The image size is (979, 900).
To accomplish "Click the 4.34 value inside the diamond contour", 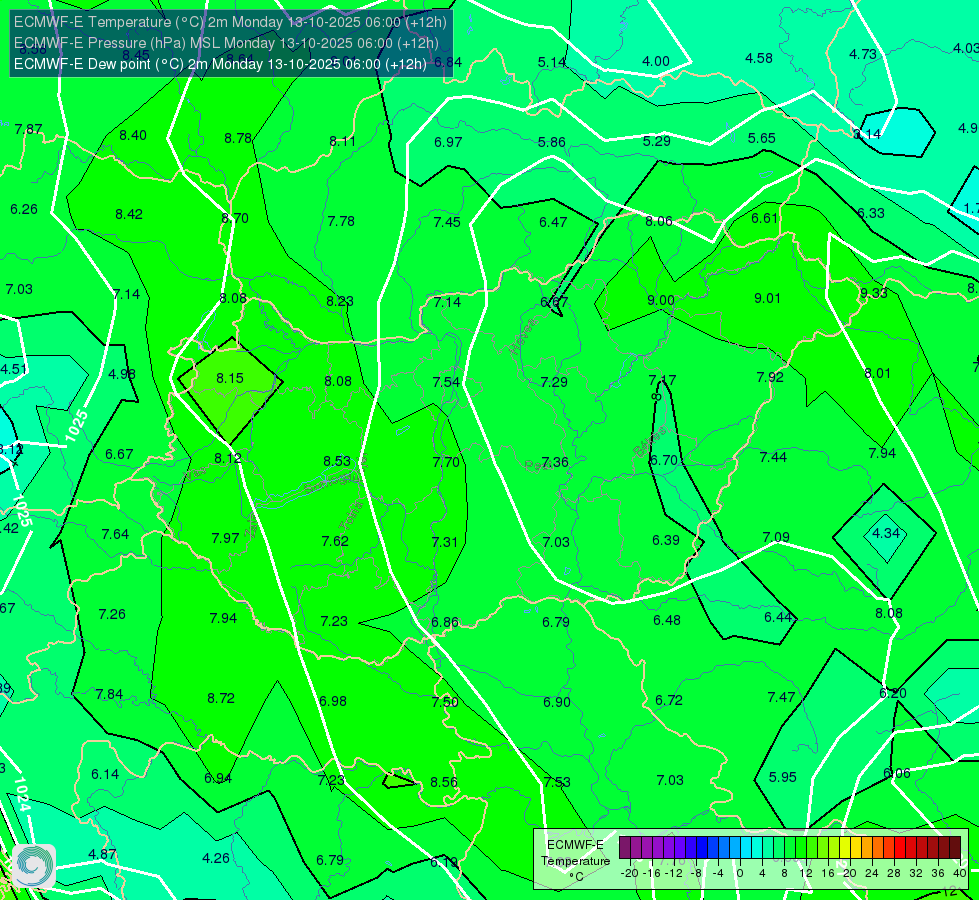I will point(886,533).
